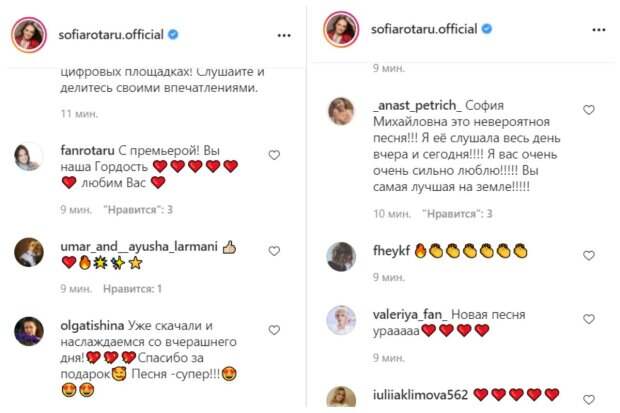
Task: Like _anast_petrich_'s comment heart icon
Action: click(589, 110)
